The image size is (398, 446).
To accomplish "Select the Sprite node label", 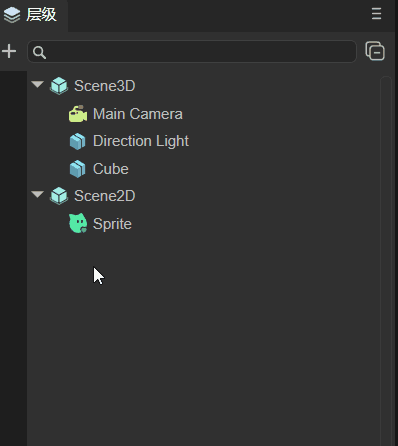I will coord(112,224).
